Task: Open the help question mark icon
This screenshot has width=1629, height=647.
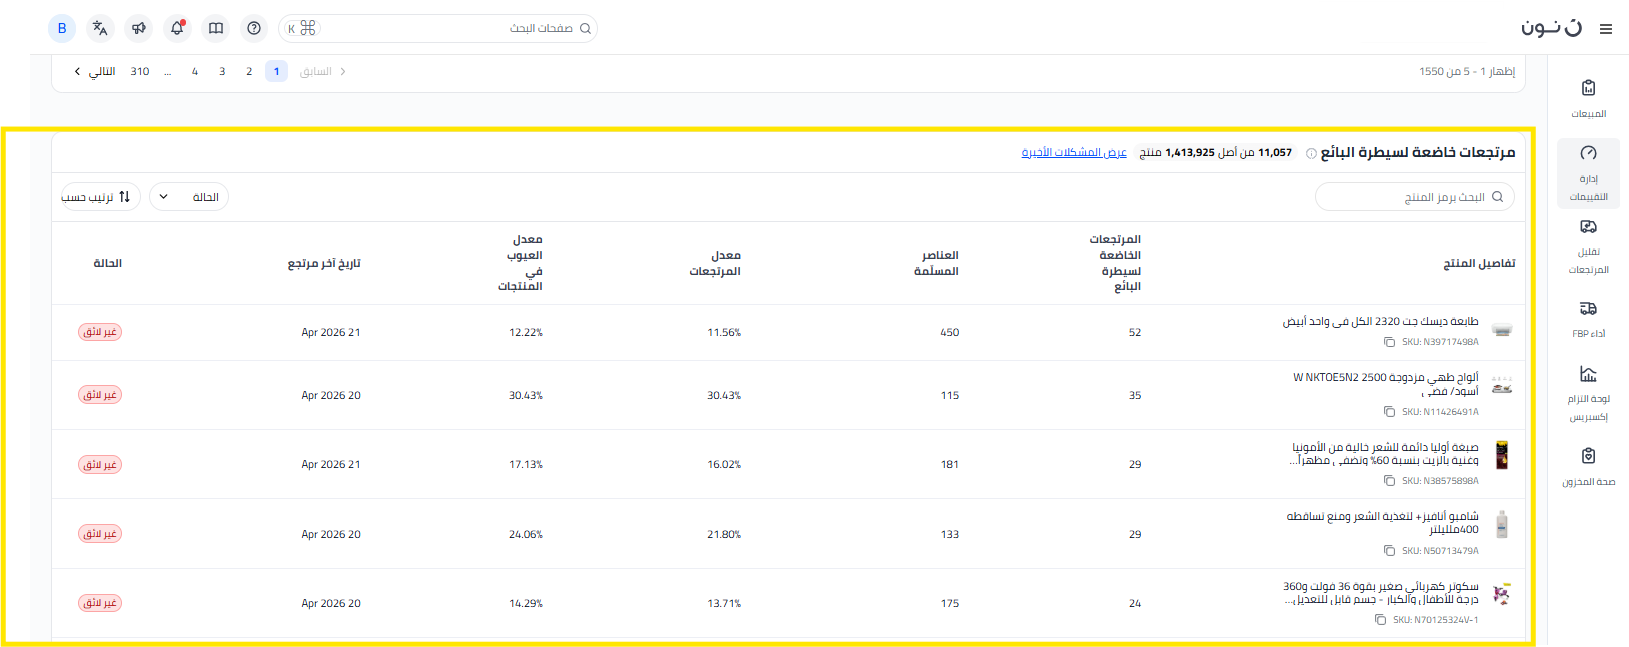Action: coord(254,28)
